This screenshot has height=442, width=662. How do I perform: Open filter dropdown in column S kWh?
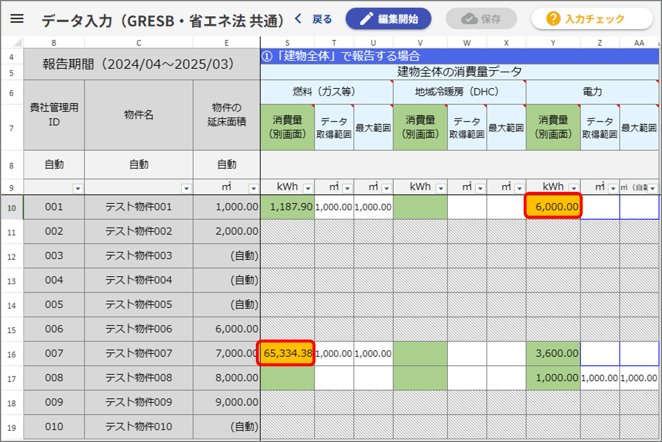pyautogui.click(x=308, y=188)
